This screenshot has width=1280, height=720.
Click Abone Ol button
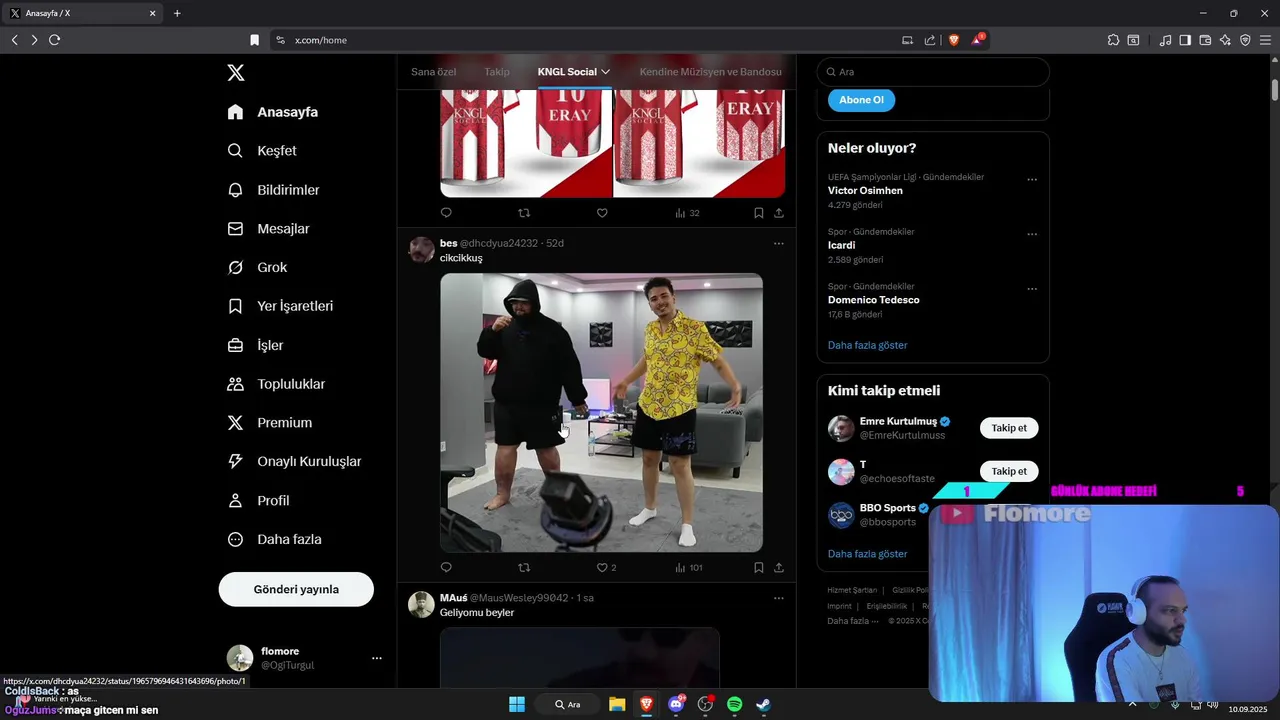click(861, 100)
